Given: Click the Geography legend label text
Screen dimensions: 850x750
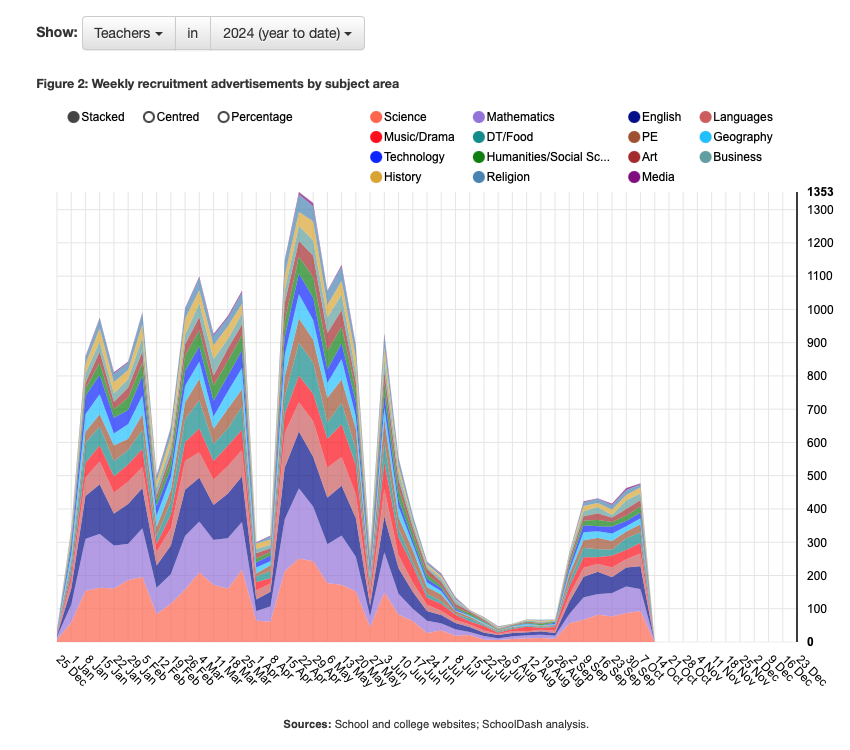Looking at the screenshot, I should (743, 137).
